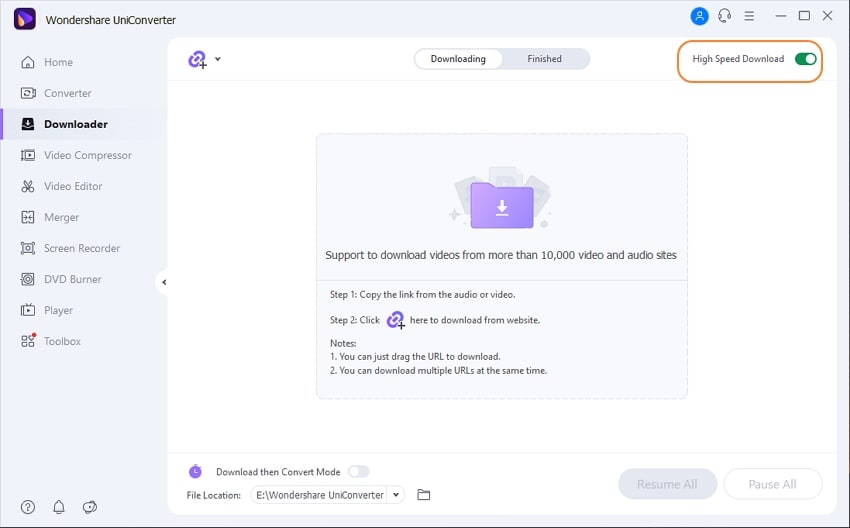Click the Video Editor scissors icon
This screenshot has width=850, height=528.
point(28,186)
